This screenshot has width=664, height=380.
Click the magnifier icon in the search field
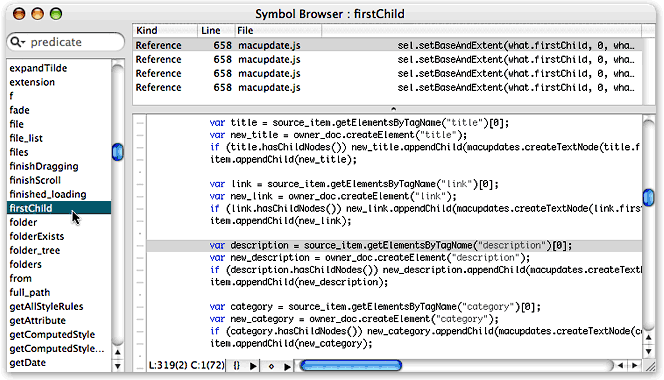coord(18,42)
